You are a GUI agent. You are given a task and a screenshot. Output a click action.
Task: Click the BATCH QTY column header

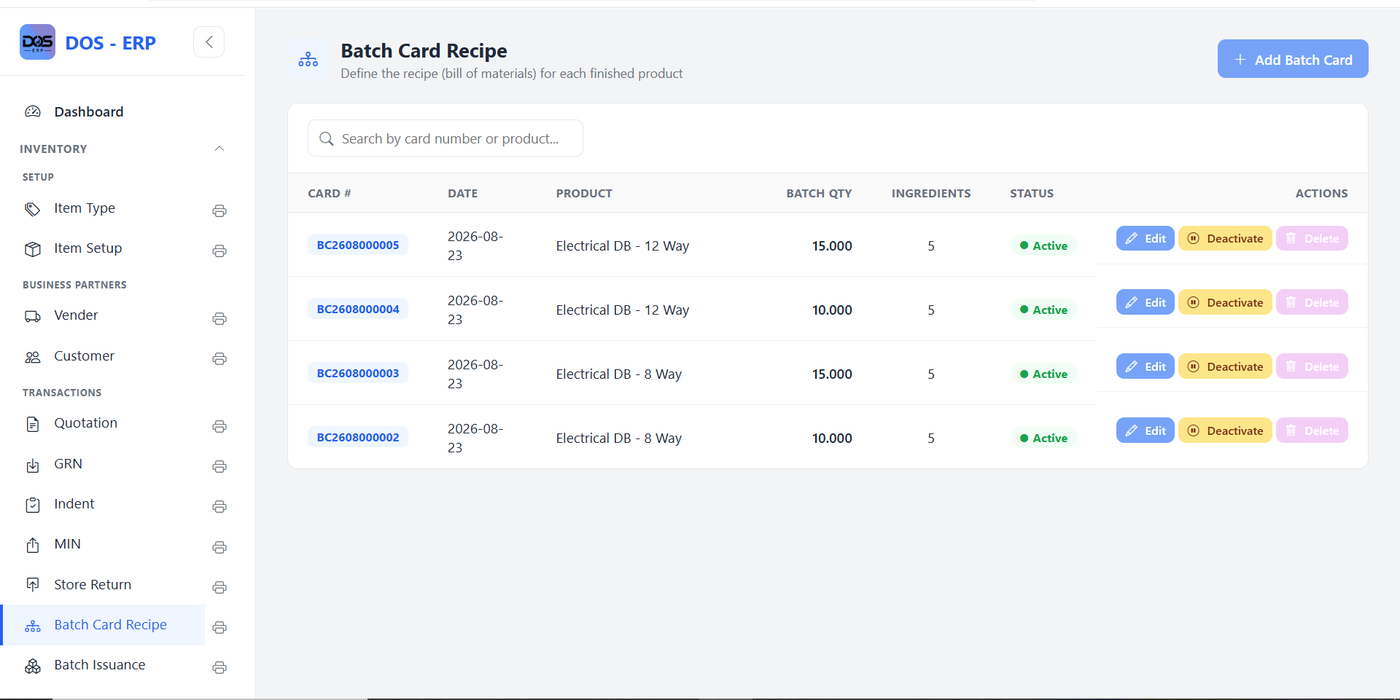pos(819,193)
